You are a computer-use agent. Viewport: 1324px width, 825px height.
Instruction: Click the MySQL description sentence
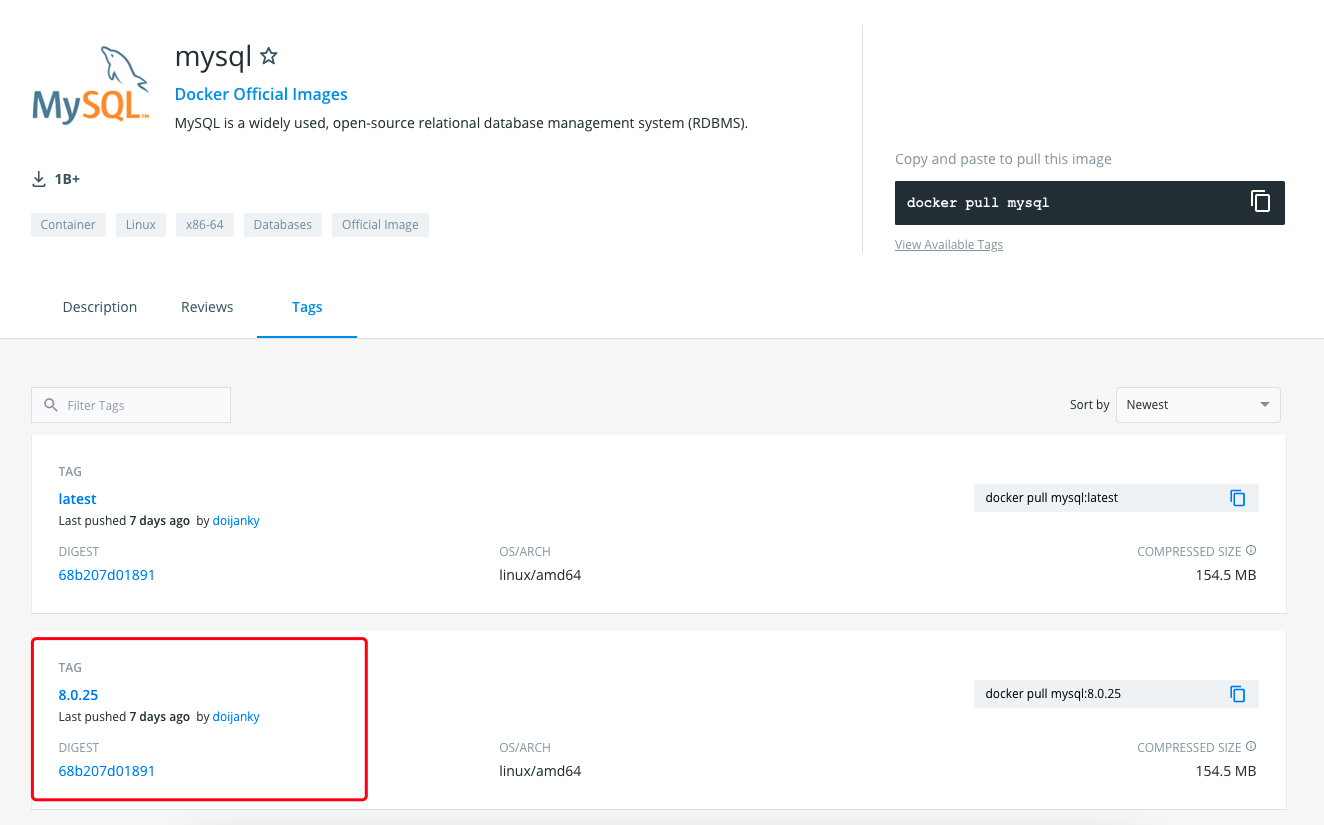462,124
